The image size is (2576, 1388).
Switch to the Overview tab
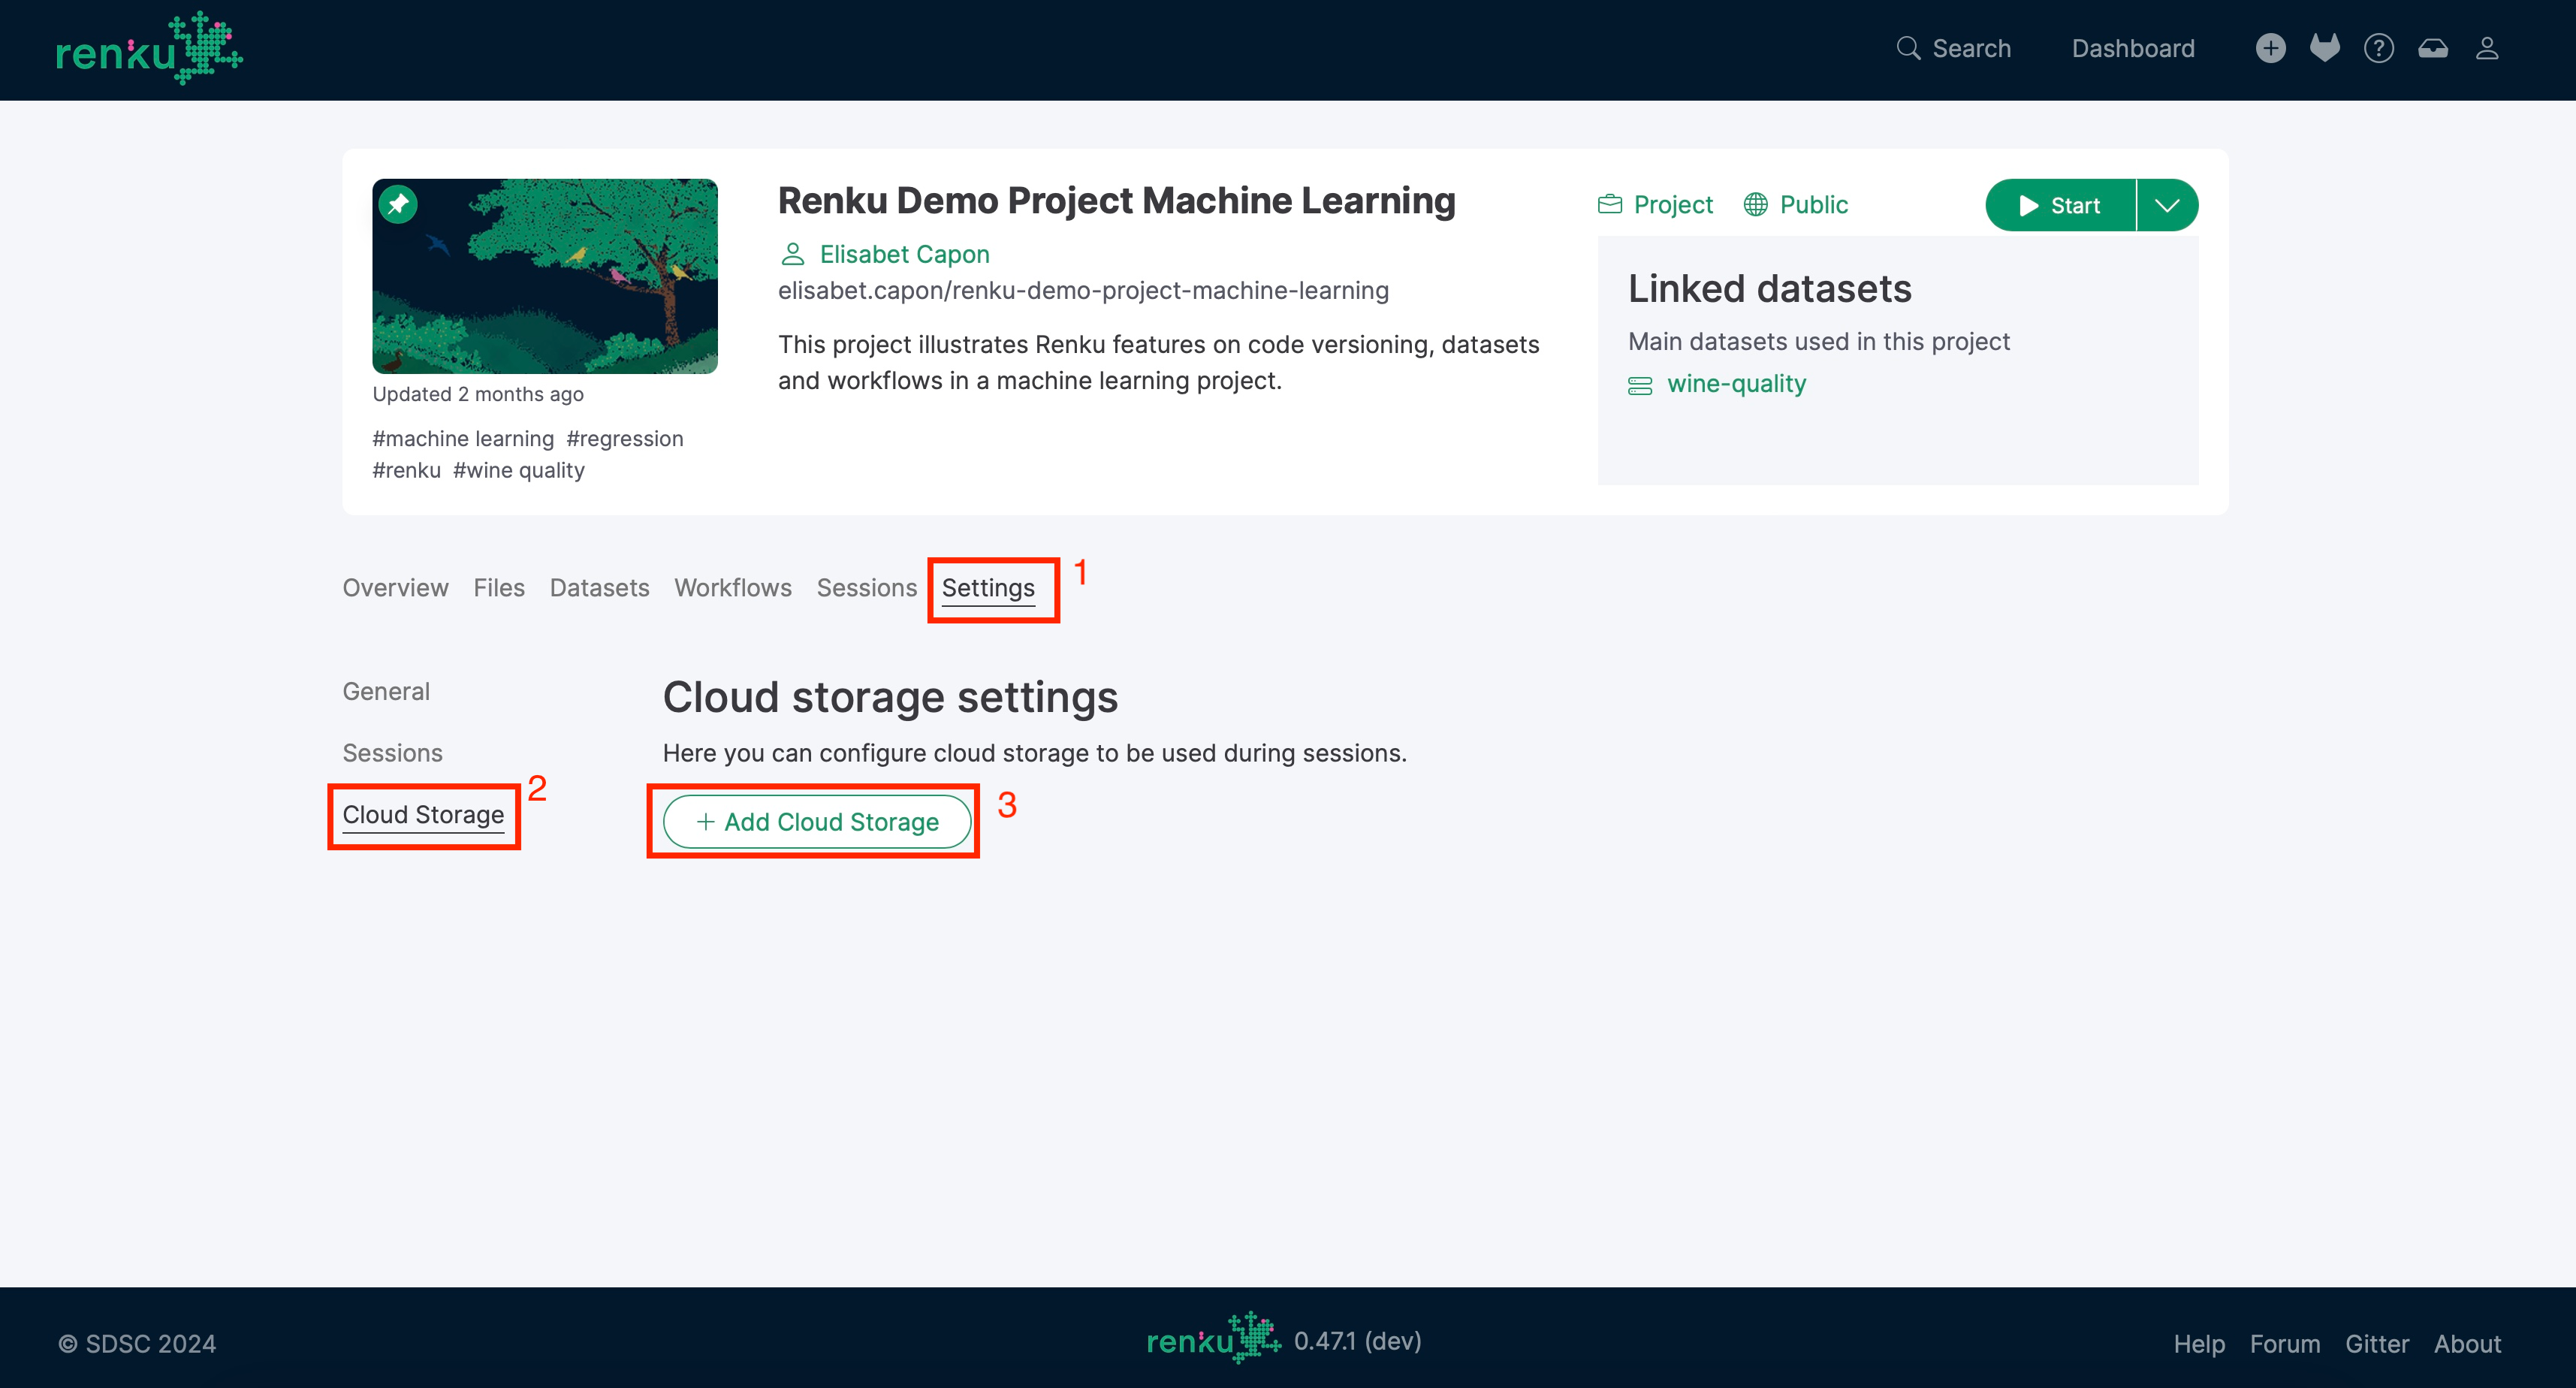point(395,588)
